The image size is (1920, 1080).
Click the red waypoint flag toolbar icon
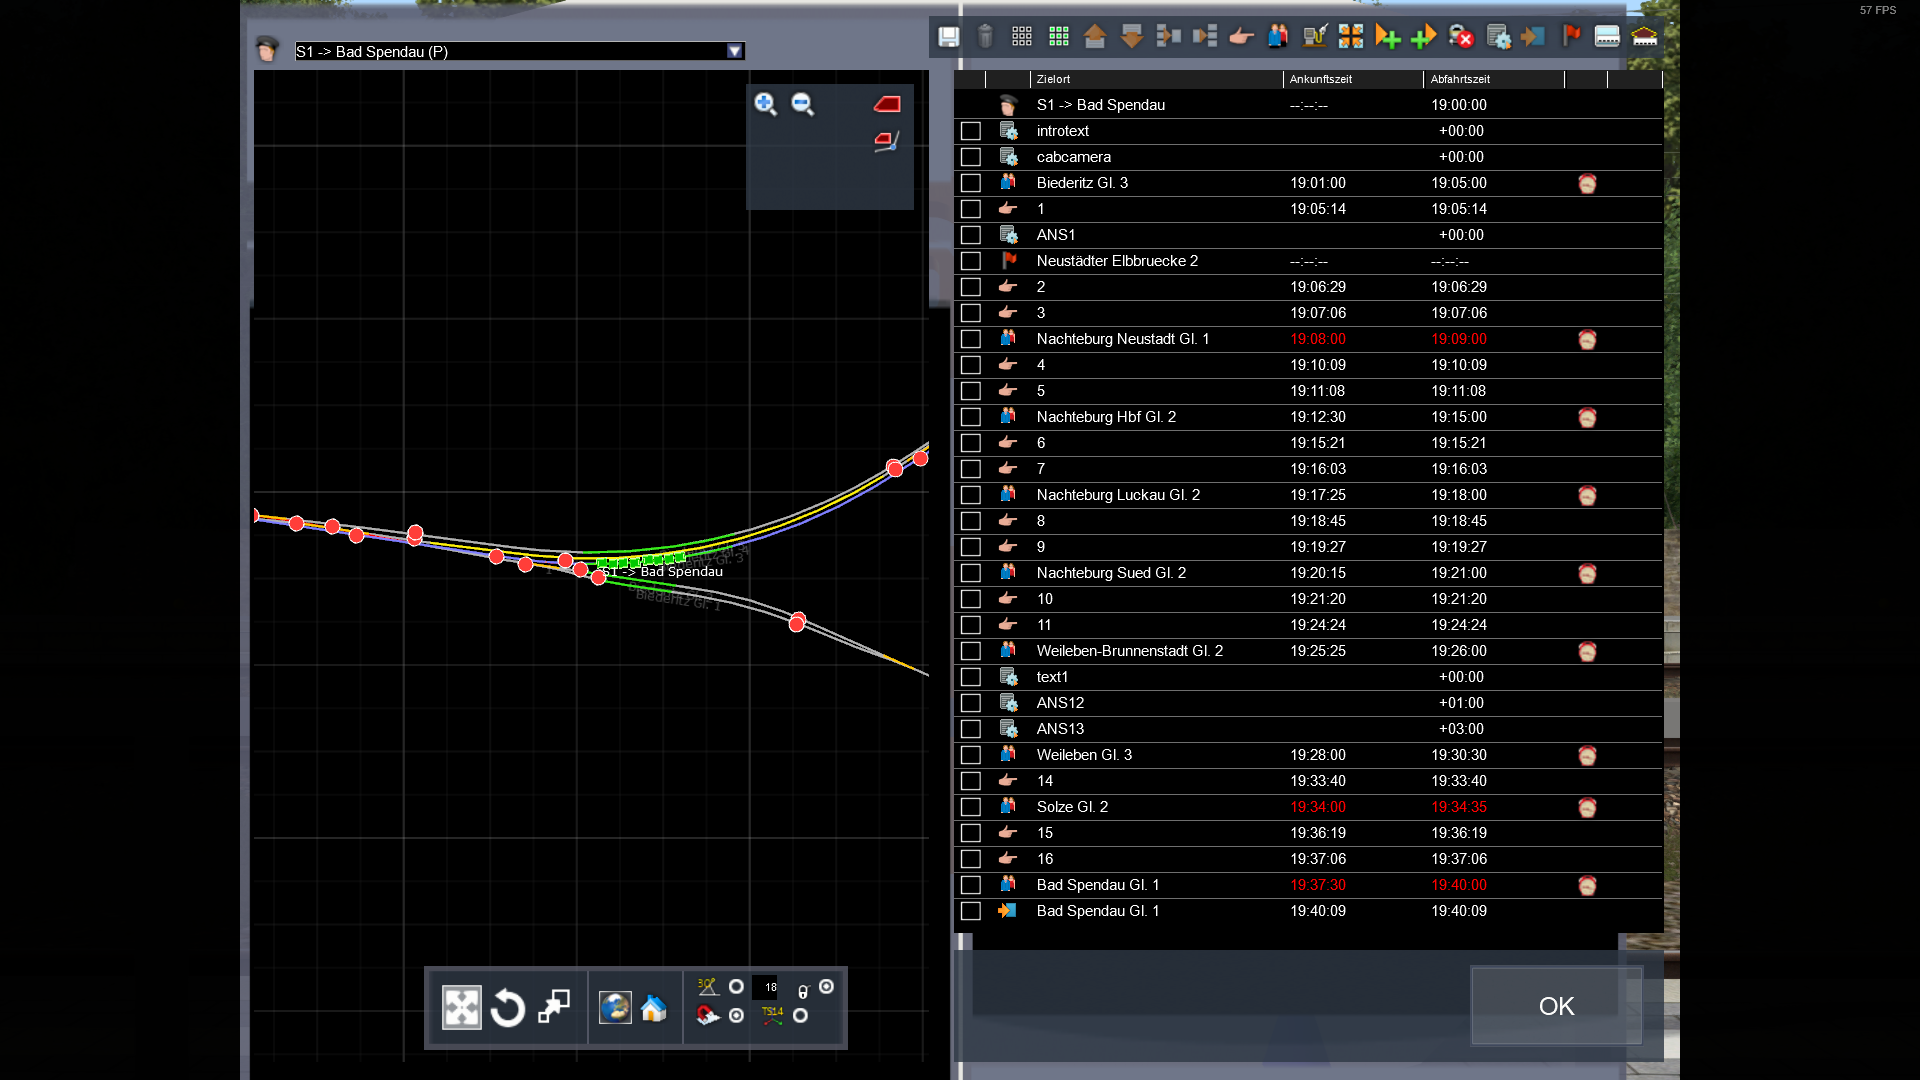point(1571,37)
